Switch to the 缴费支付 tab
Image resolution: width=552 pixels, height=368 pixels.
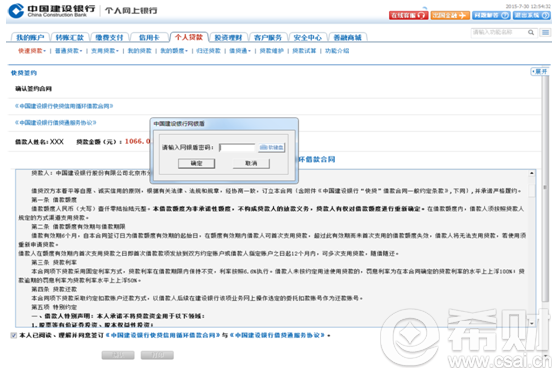click(x=109, y=37)
